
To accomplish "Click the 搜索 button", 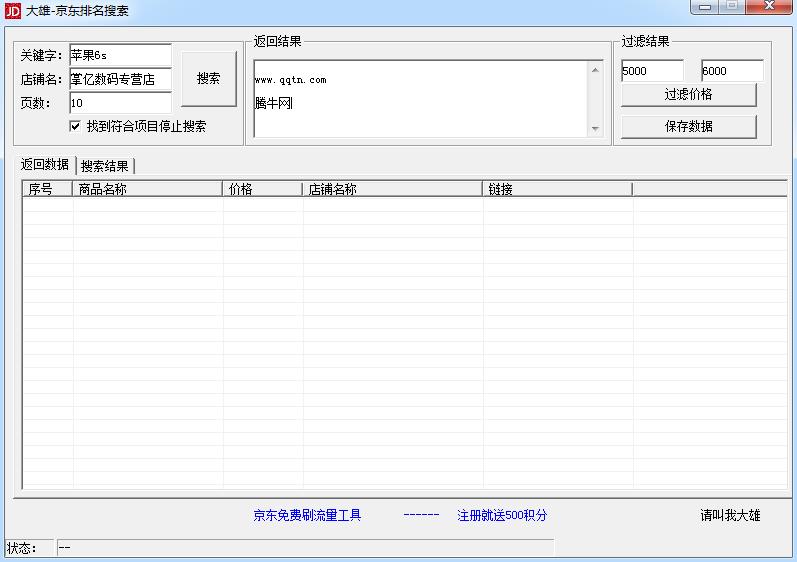I will pyautogui.click(x=208, y=79).
